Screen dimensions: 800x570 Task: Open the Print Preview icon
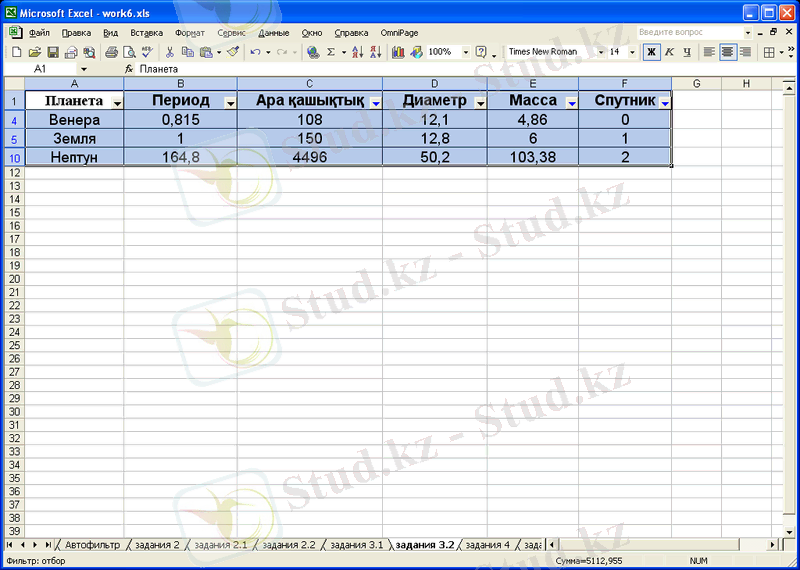coord(129,52)
